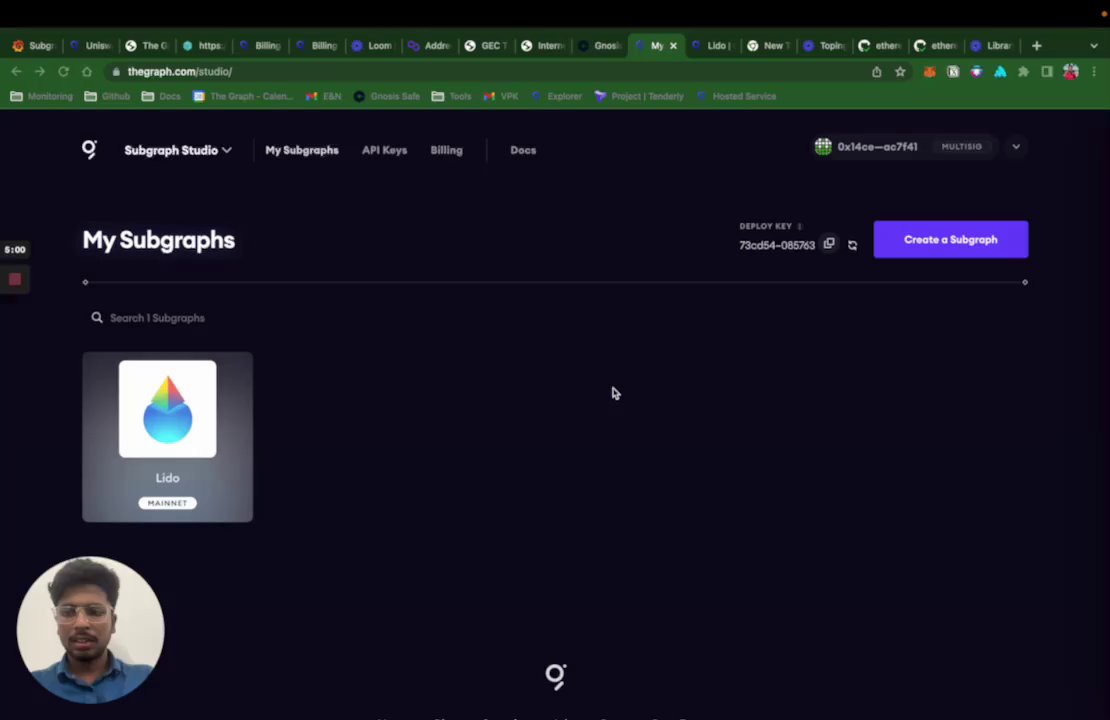This screenshot has width=1110, height=720.
Task: Go back in browser history
Action: tap(16, 72)
